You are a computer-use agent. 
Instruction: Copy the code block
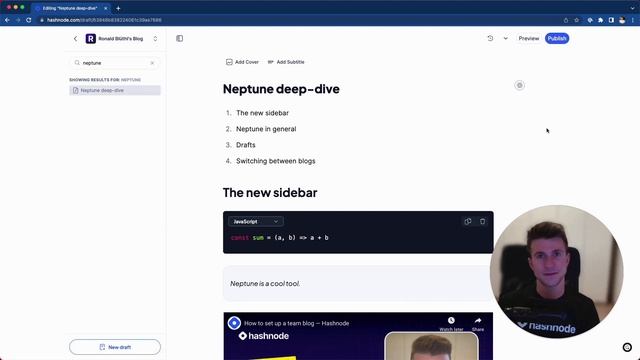[x=468, y=222]
